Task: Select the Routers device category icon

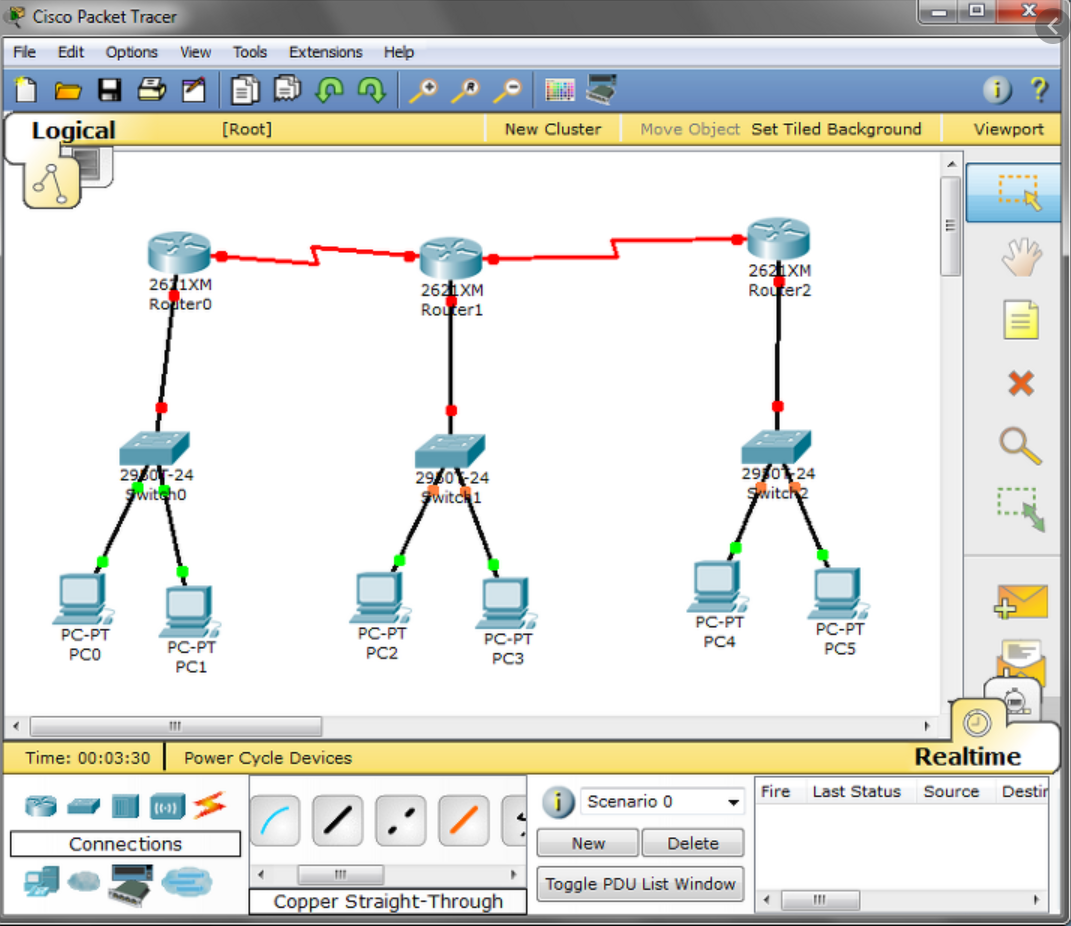Action: (x=40, y=806)
